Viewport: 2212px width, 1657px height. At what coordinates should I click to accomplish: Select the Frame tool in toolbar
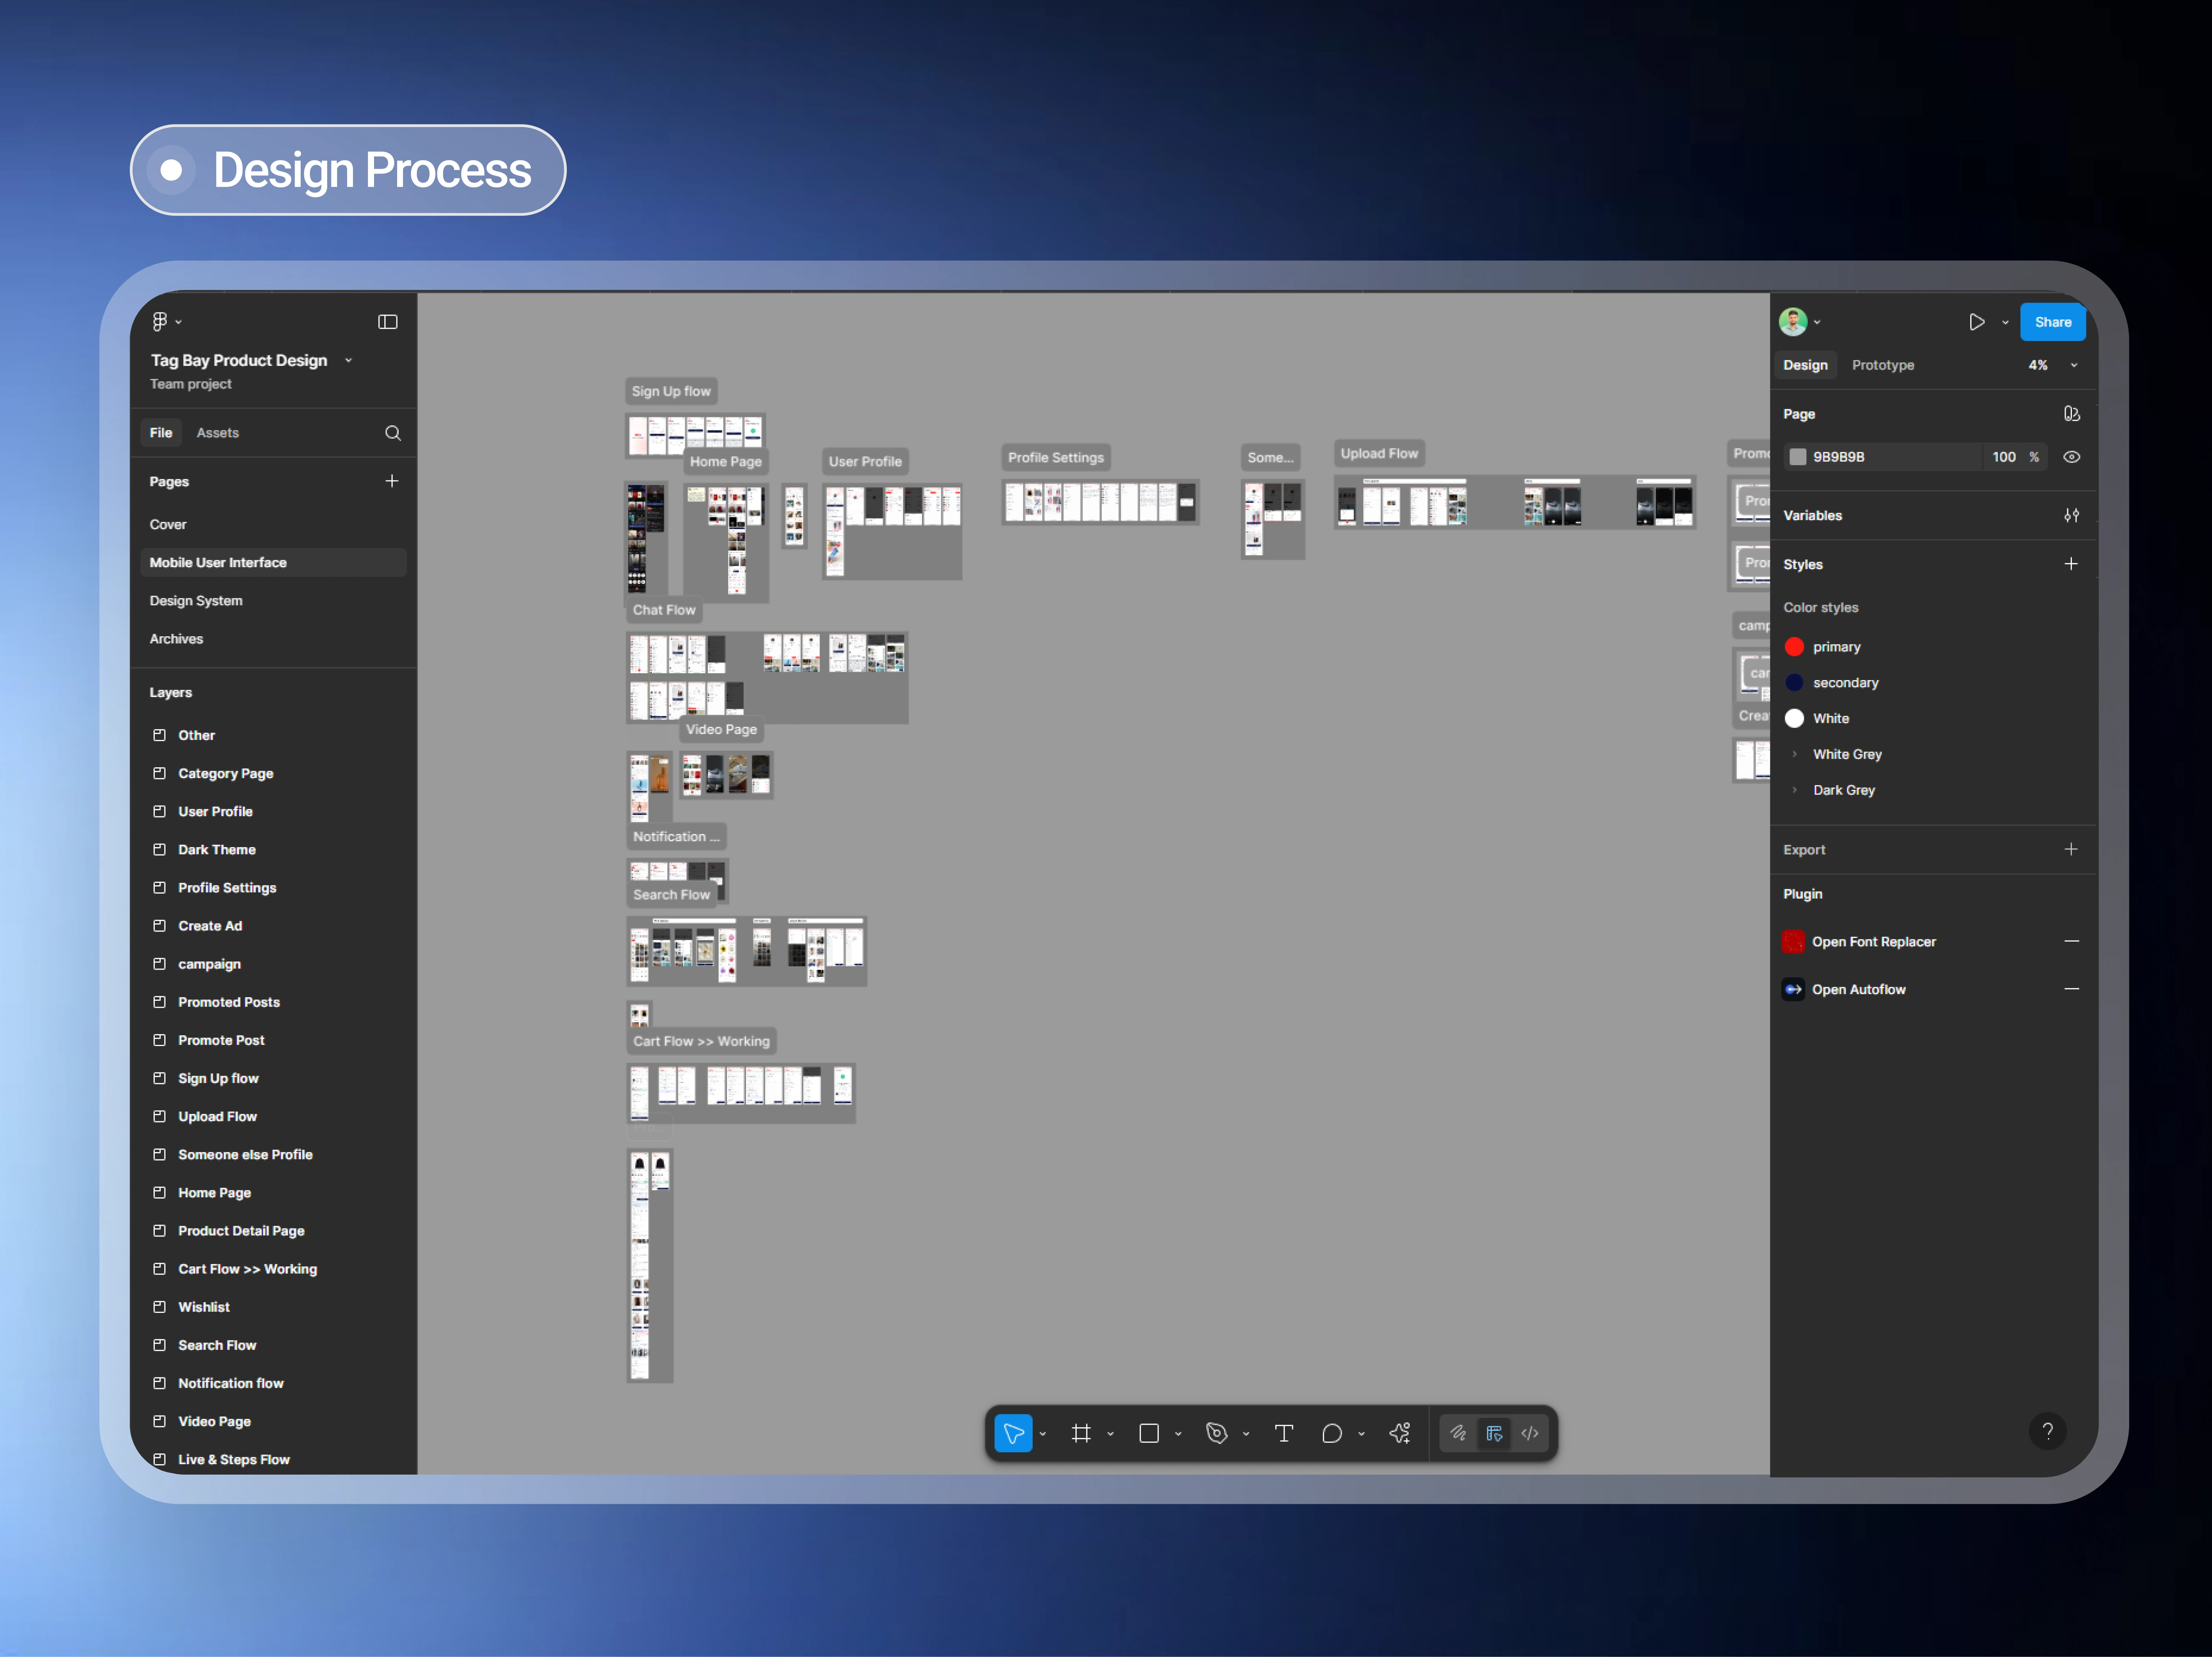tap(1081, 1433)
